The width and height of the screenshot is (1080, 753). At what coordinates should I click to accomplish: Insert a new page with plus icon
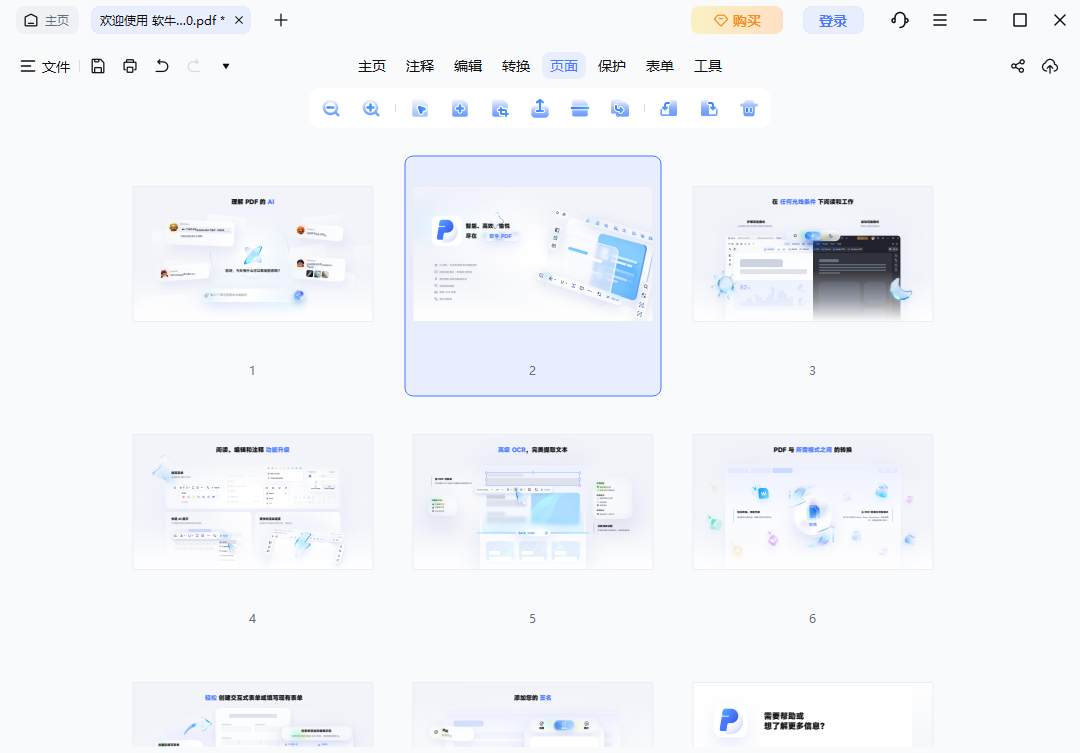point(460,109)
